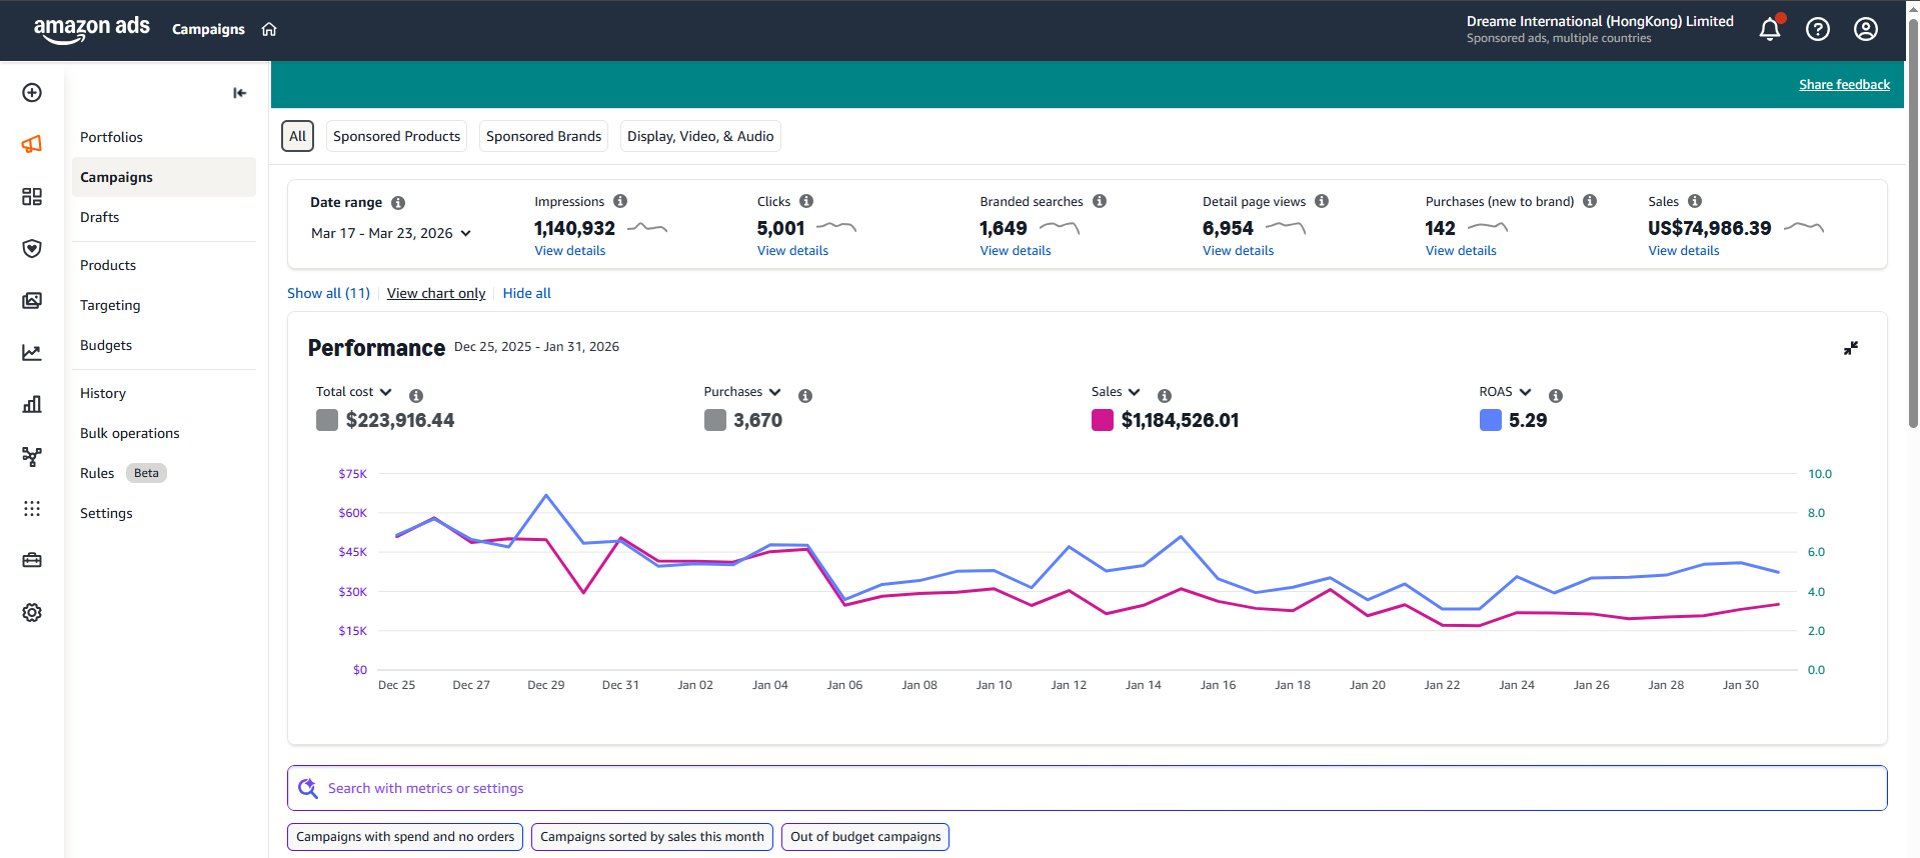The image size is (1920, 858).
Task: Switch to the Sponsored Brands tab
Action: pyautogui.click(x=543, y=136)
